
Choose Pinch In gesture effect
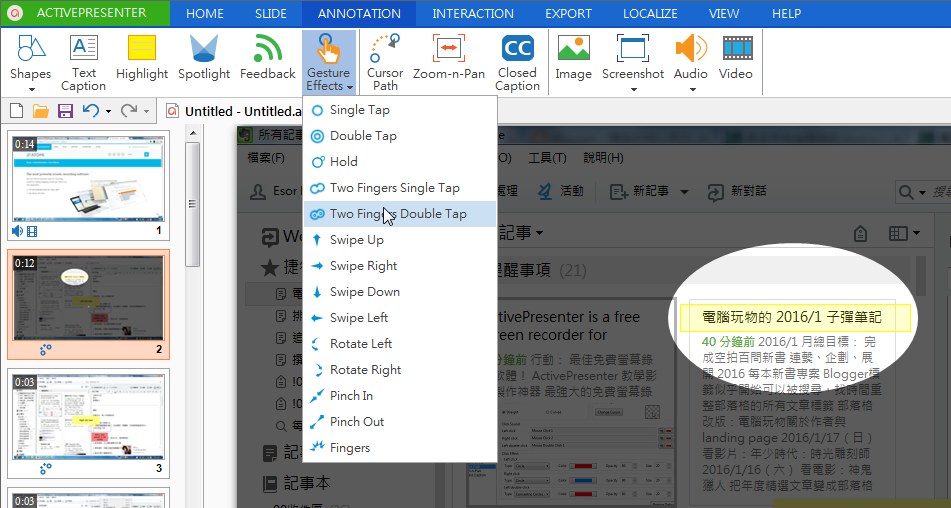(400, 396)
